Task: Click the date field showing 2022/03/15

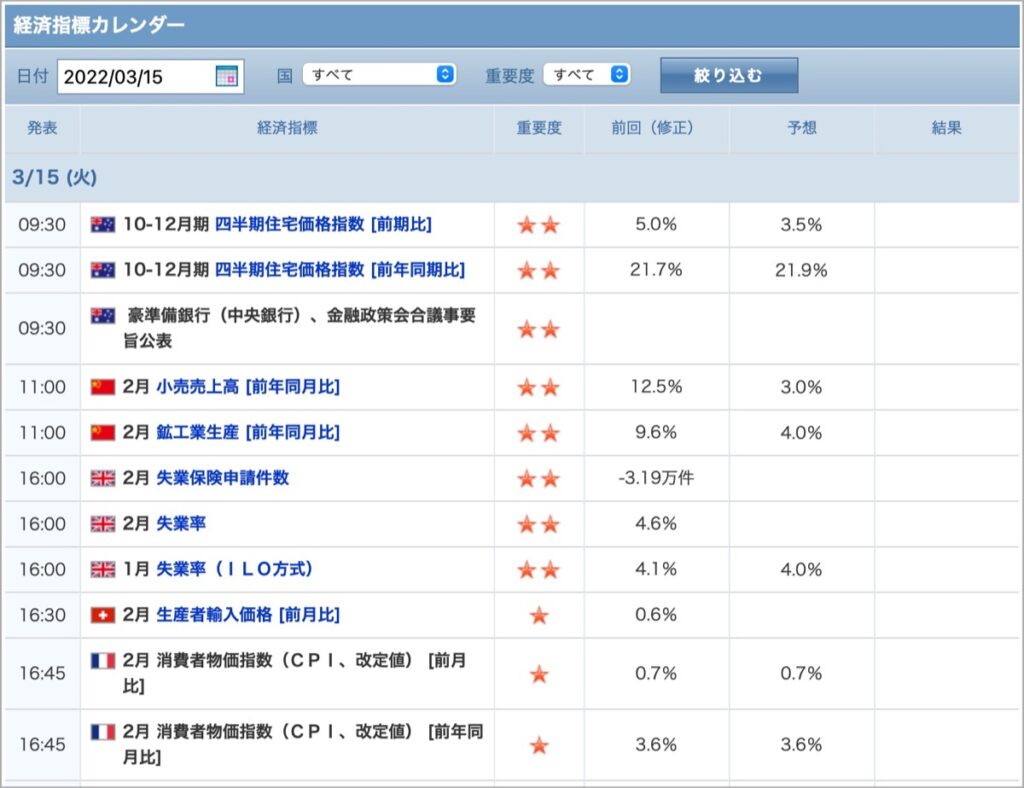Action: click(x=150, y=76)
